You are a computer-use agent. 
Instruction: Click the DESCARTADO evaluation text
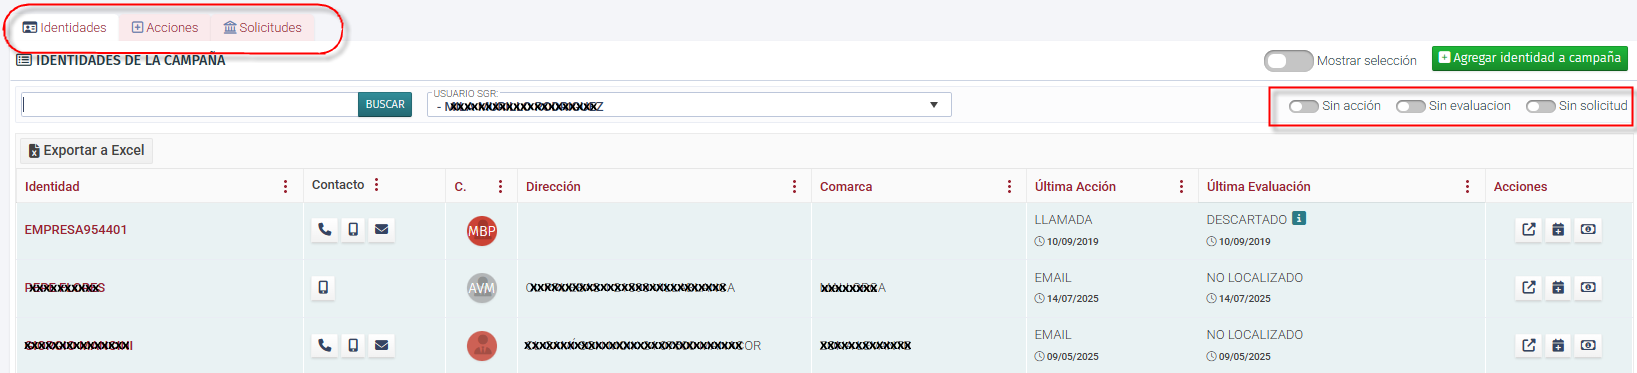(1247, 220)
